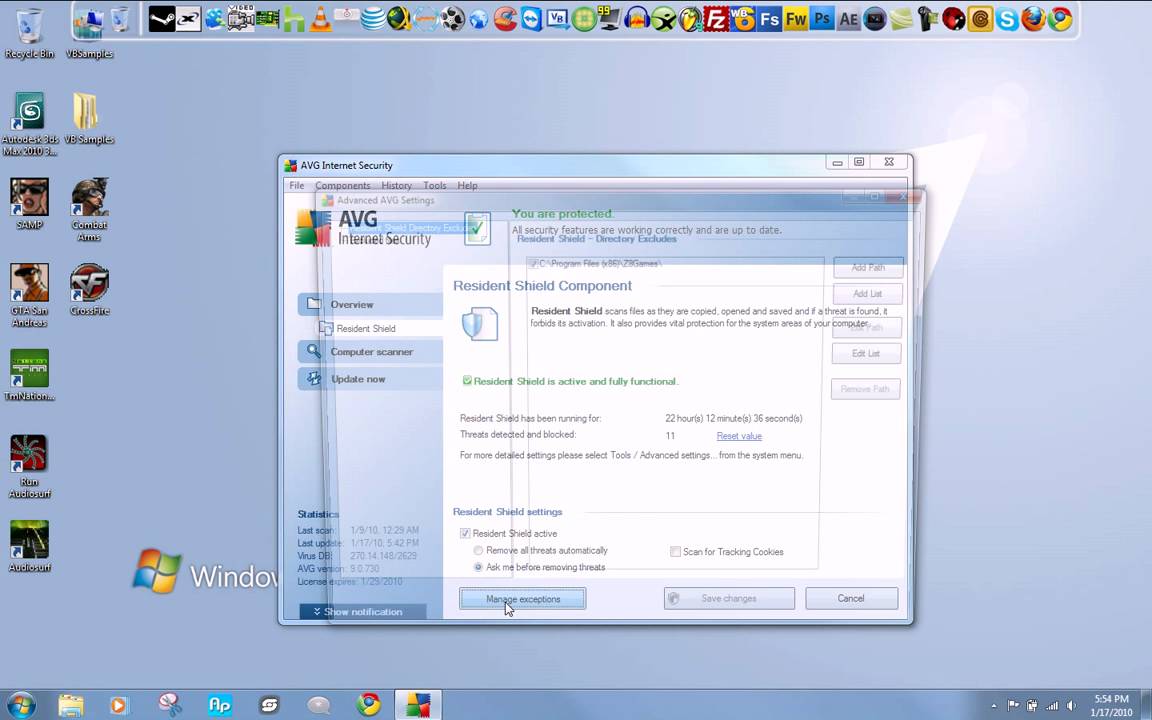The height and width of the screenshot is (720, 1152).
Task: Click 'You are protected.' status text
Action: coord(562,214)
